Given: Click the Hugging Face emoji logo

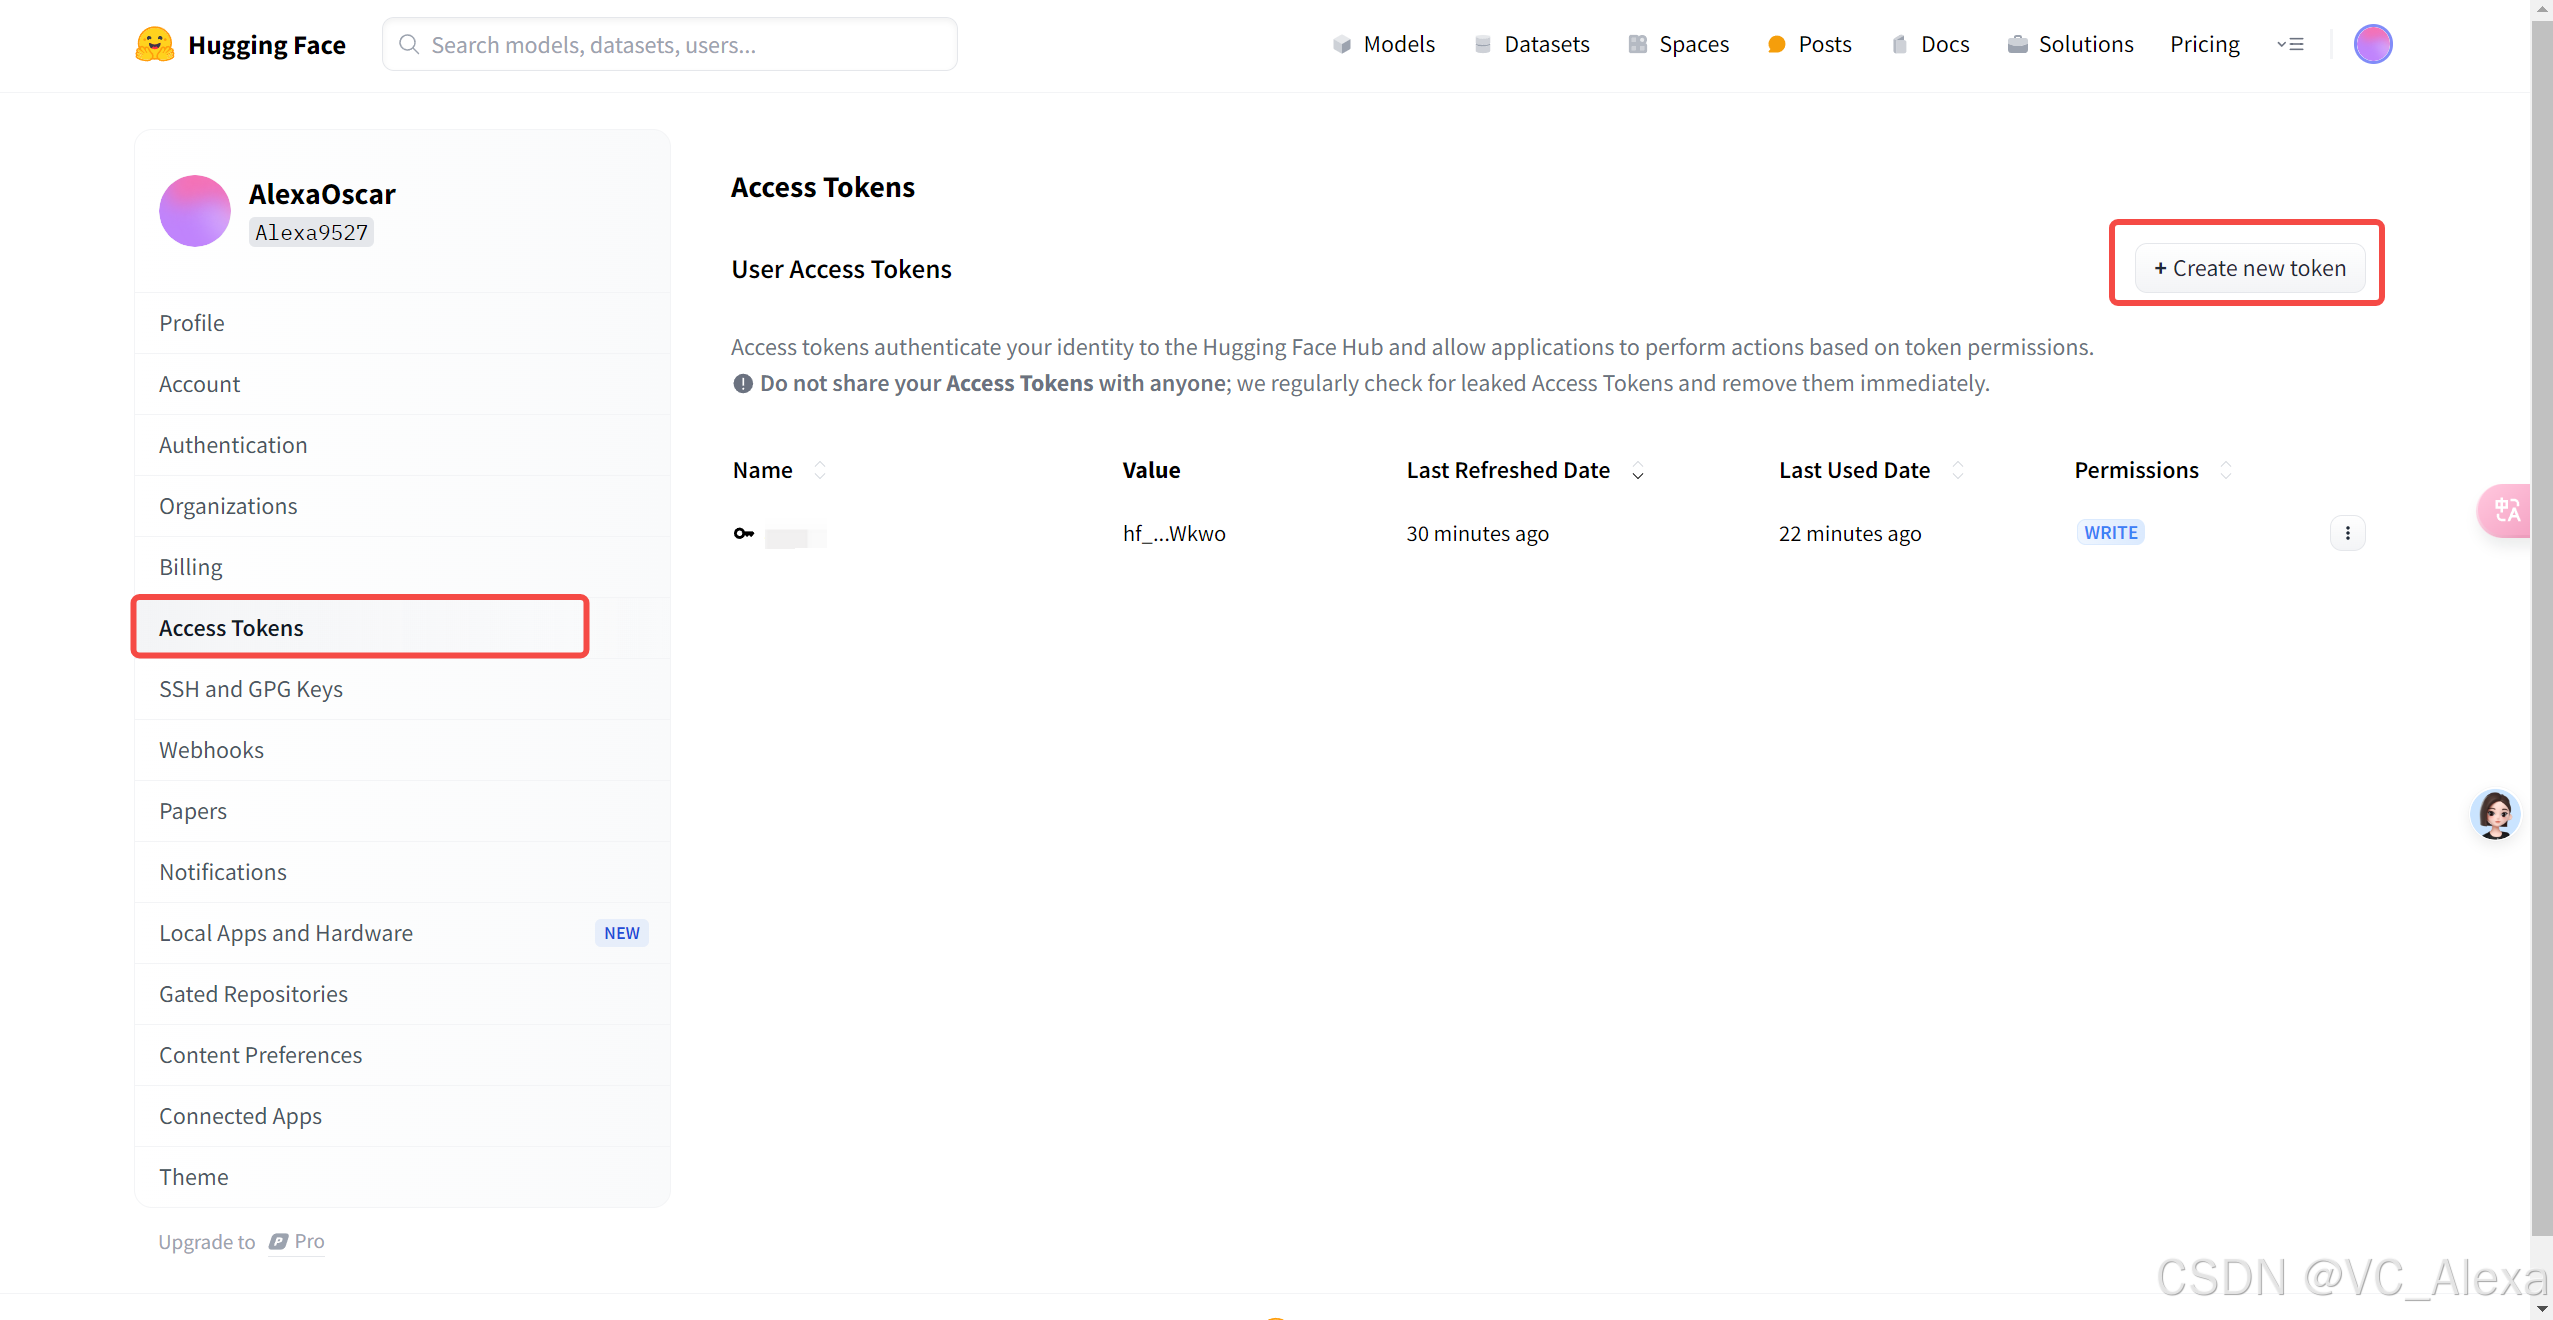Looking at the screenshot, I should point(155,44).
